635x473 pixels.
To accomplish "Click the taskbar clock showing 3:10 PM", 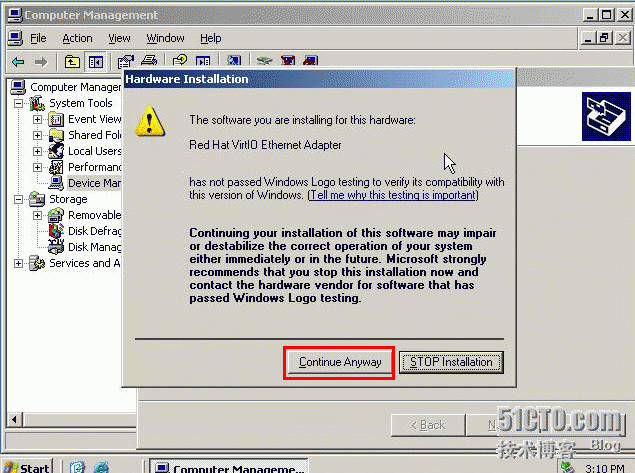I will point(605,469).
